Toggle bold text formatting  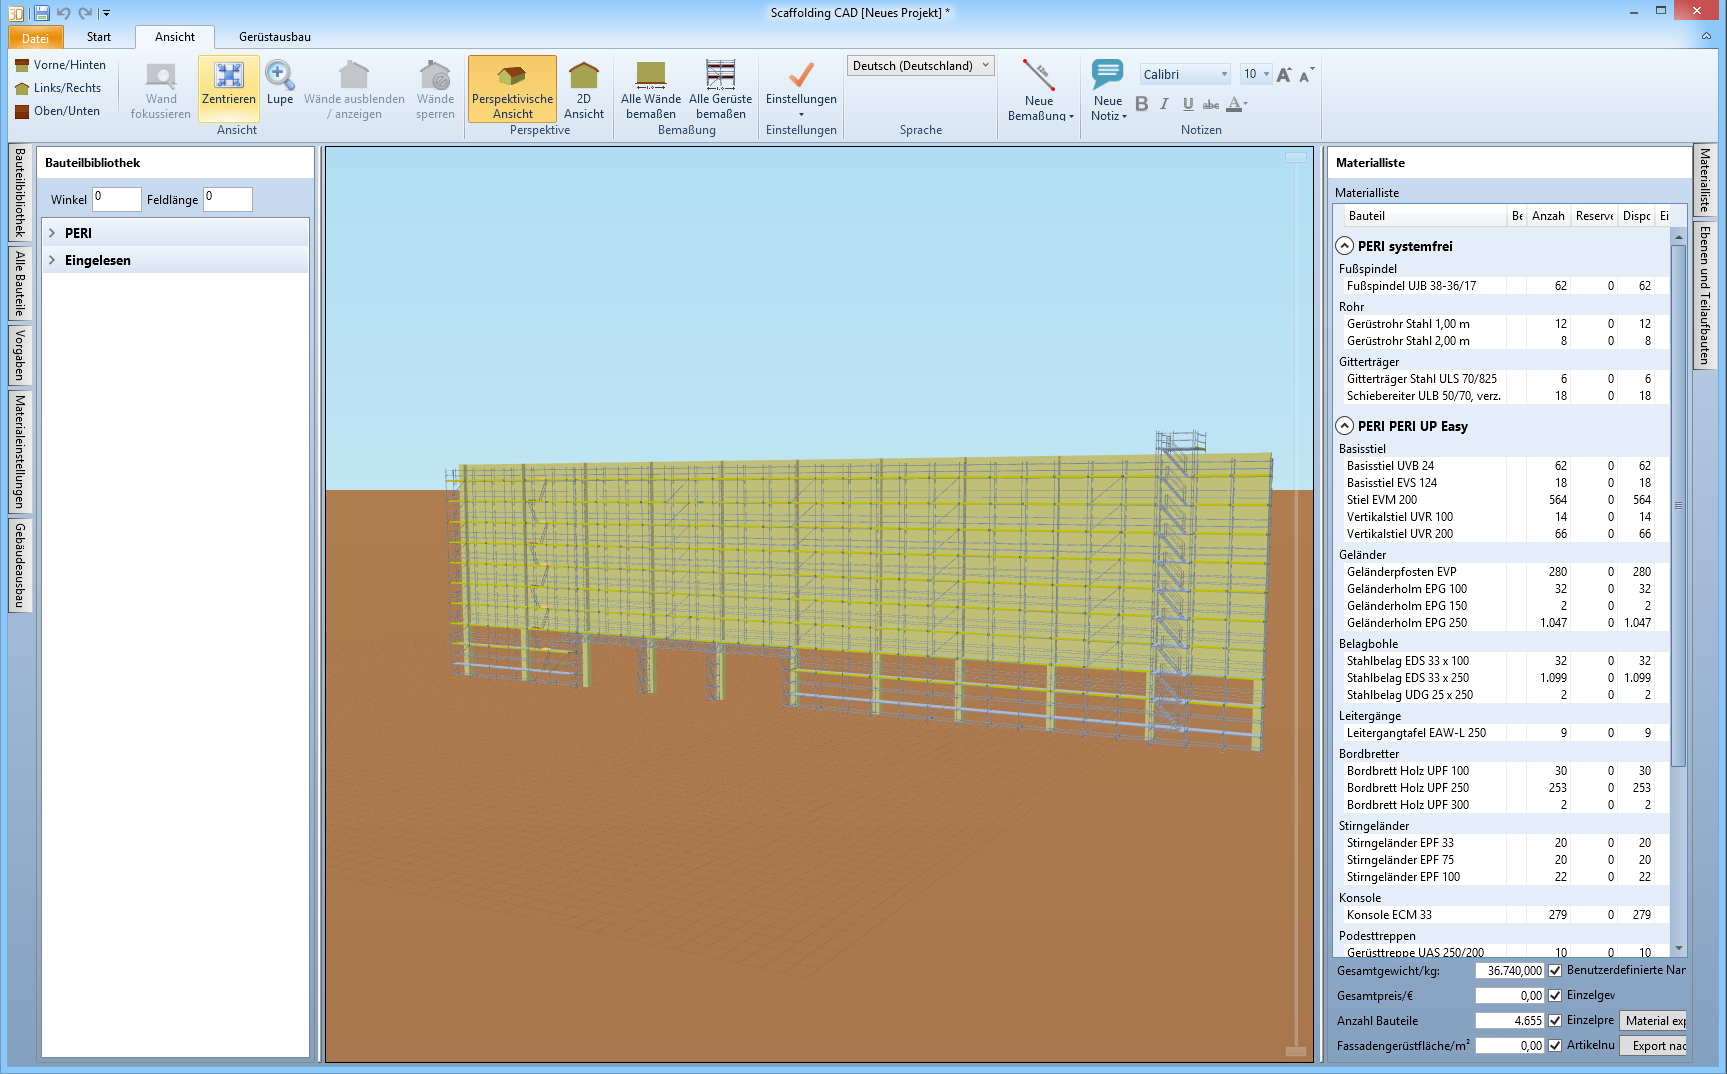(1141, 104)
